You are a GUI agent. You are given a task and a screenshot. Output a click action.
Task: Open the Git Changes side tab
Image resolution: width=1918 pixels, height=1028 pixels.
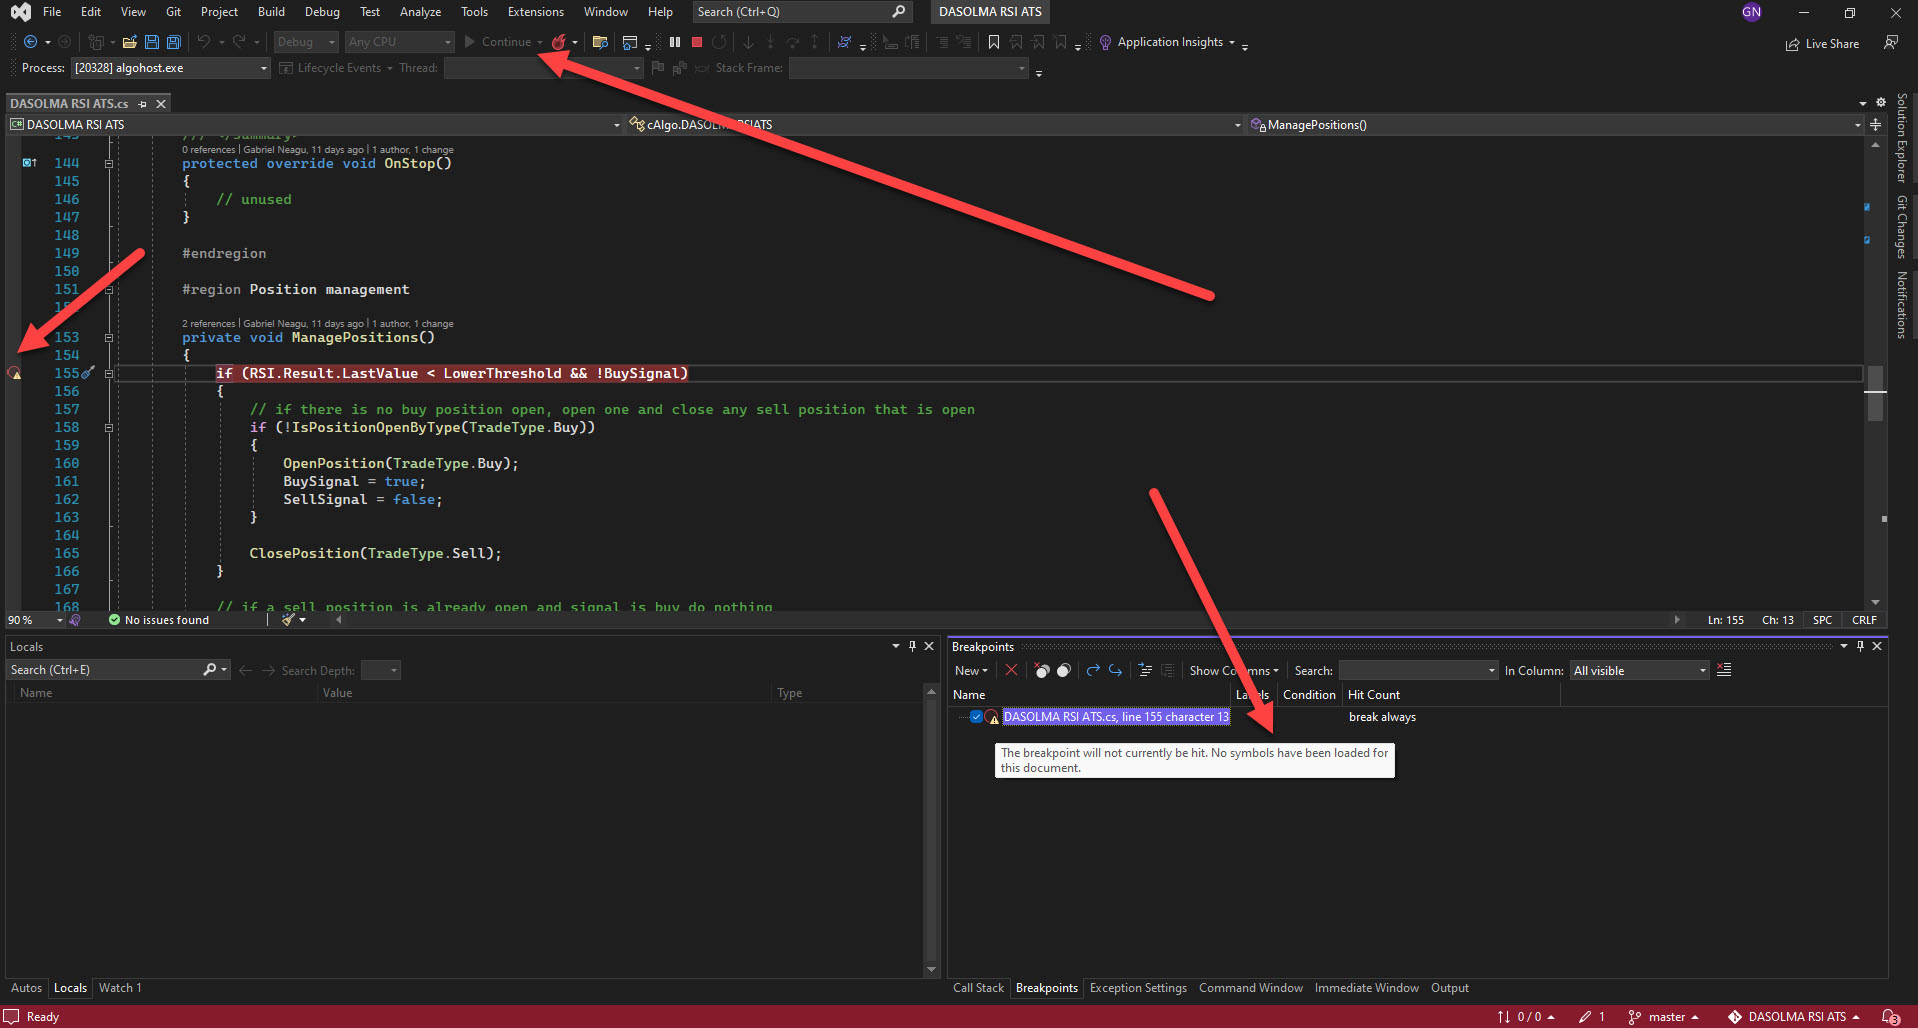1901,227
